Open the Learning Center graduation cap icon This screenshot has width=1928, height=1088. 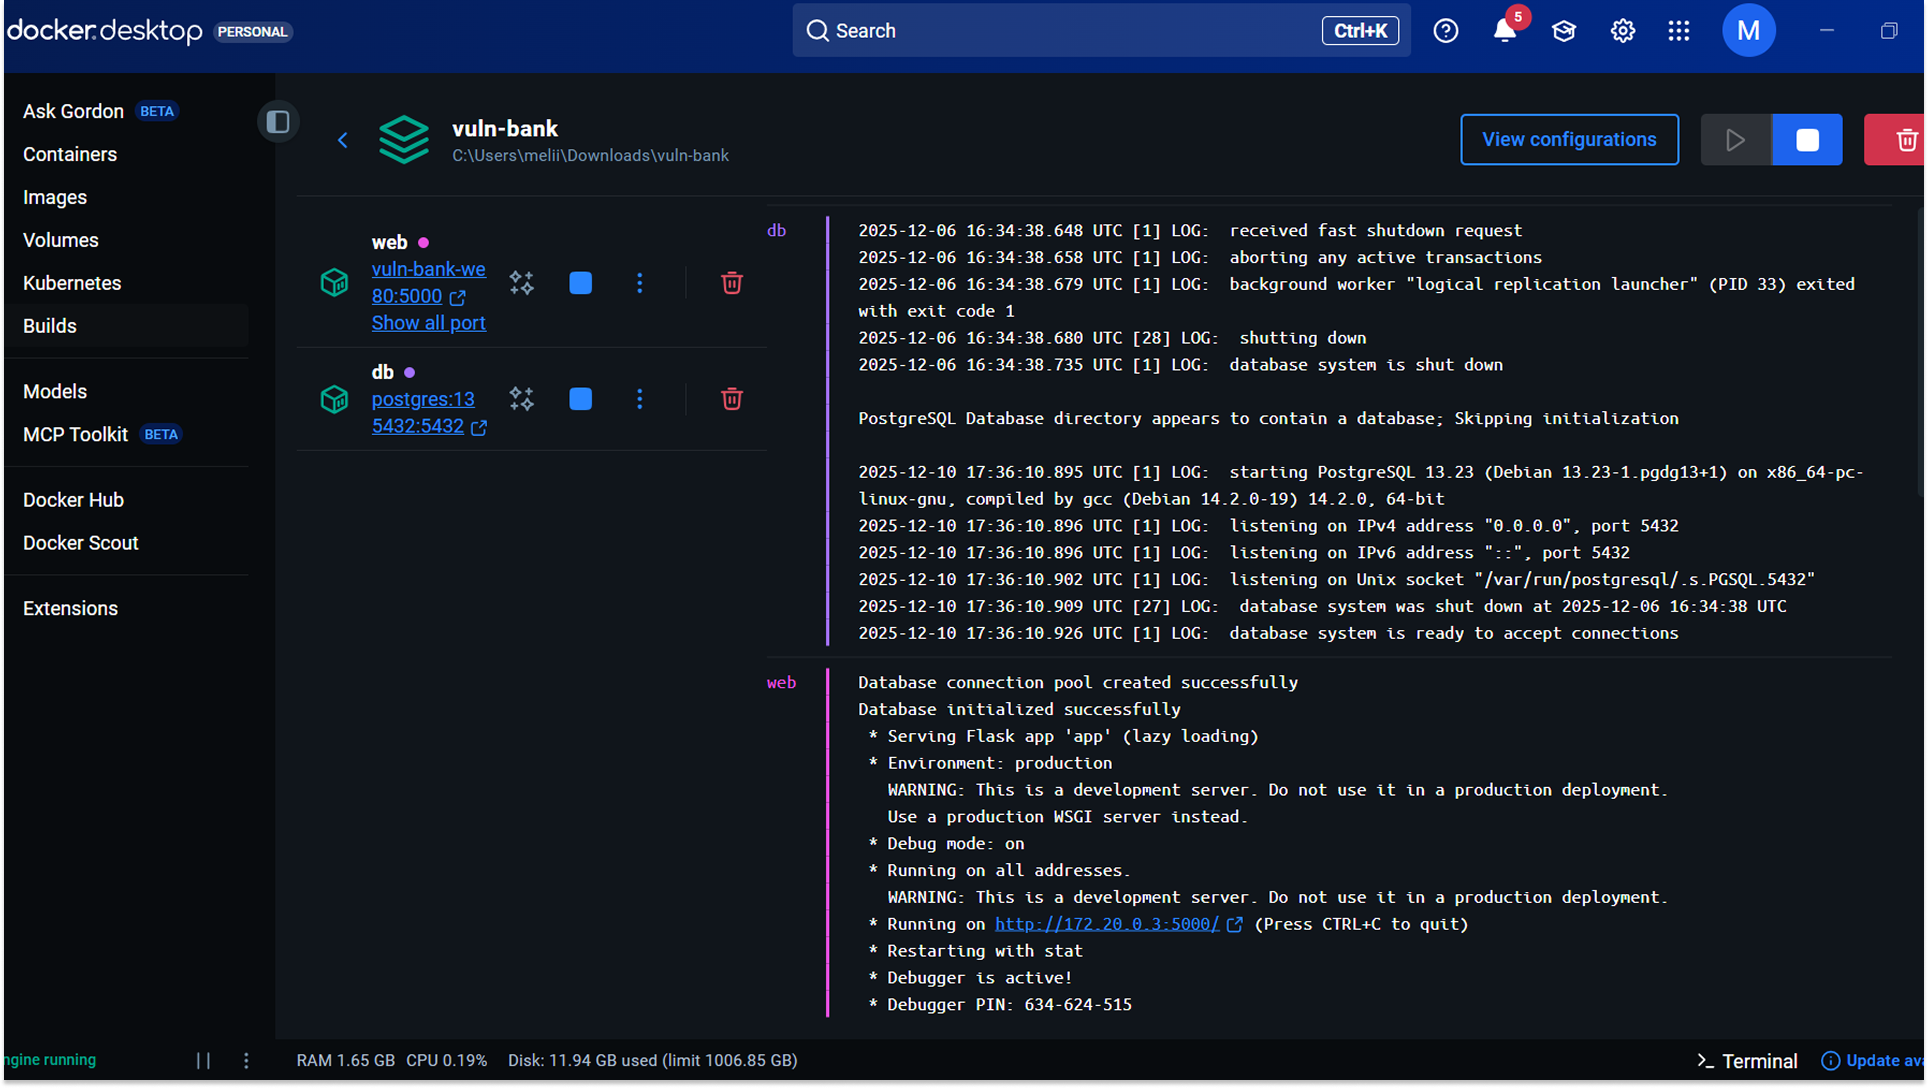[x=1563, y=30]
